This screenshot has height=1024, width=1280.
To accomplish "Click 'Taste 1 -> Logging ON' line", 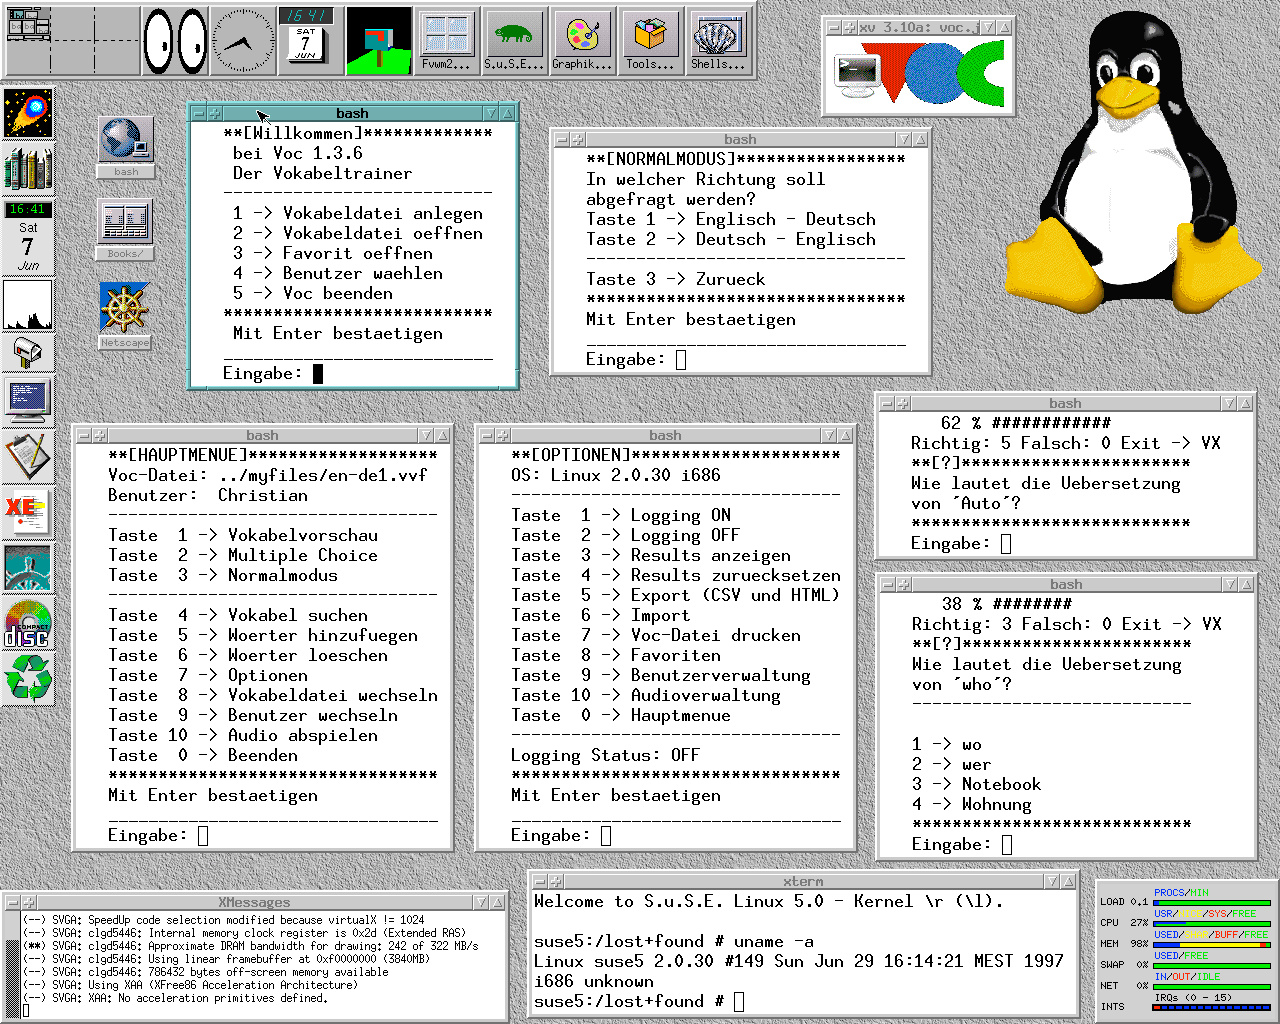I will click(621, 515).
